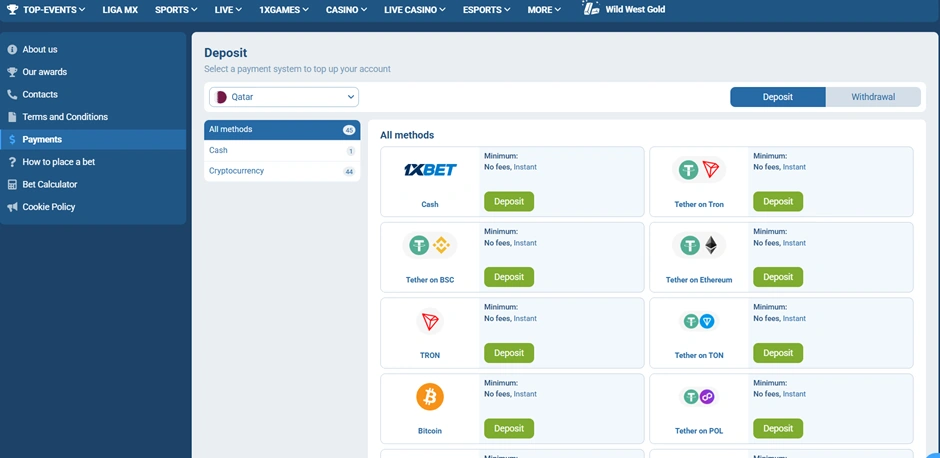Expand the CASINO menu
The height and width of the screenshot is (458, 940).
pos(347,10)
